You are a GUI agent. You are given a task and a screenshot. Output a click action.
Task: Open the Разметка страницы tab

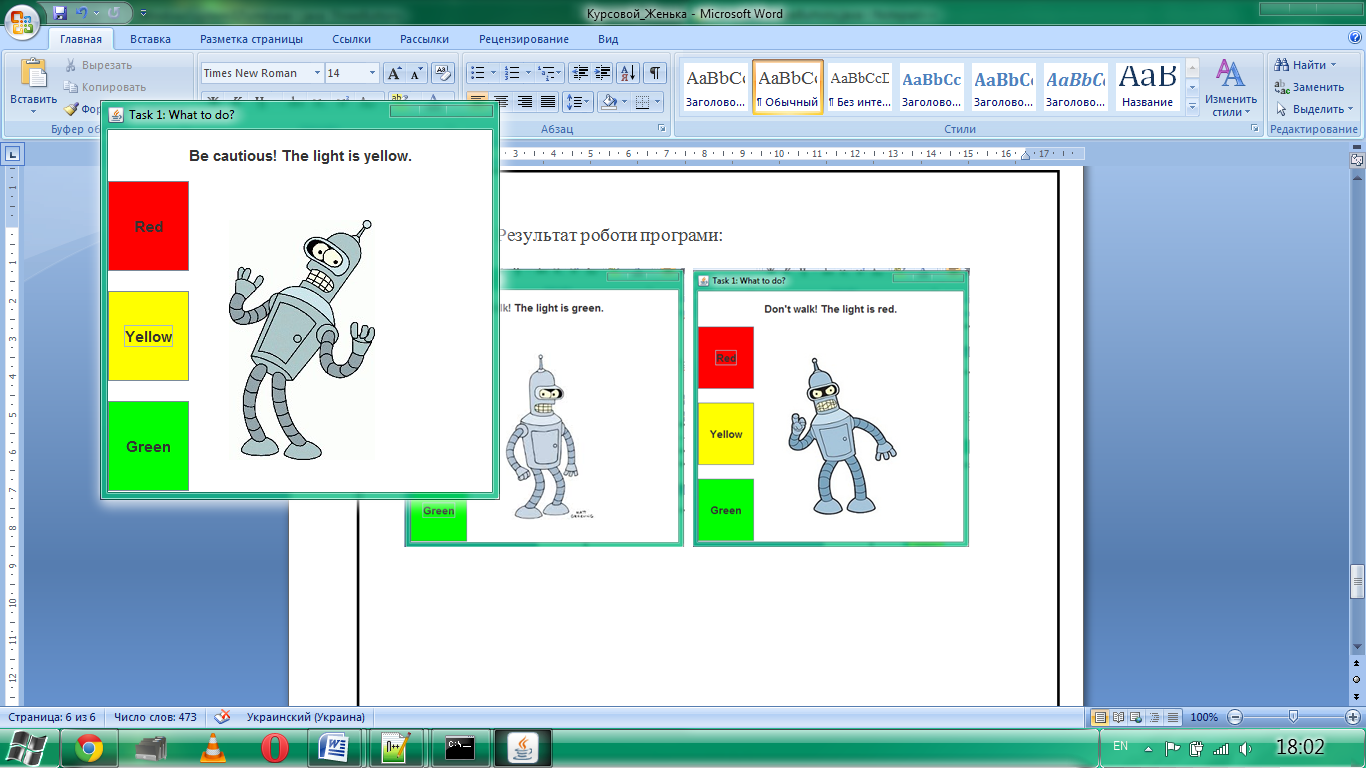click(x=251, y=39)
